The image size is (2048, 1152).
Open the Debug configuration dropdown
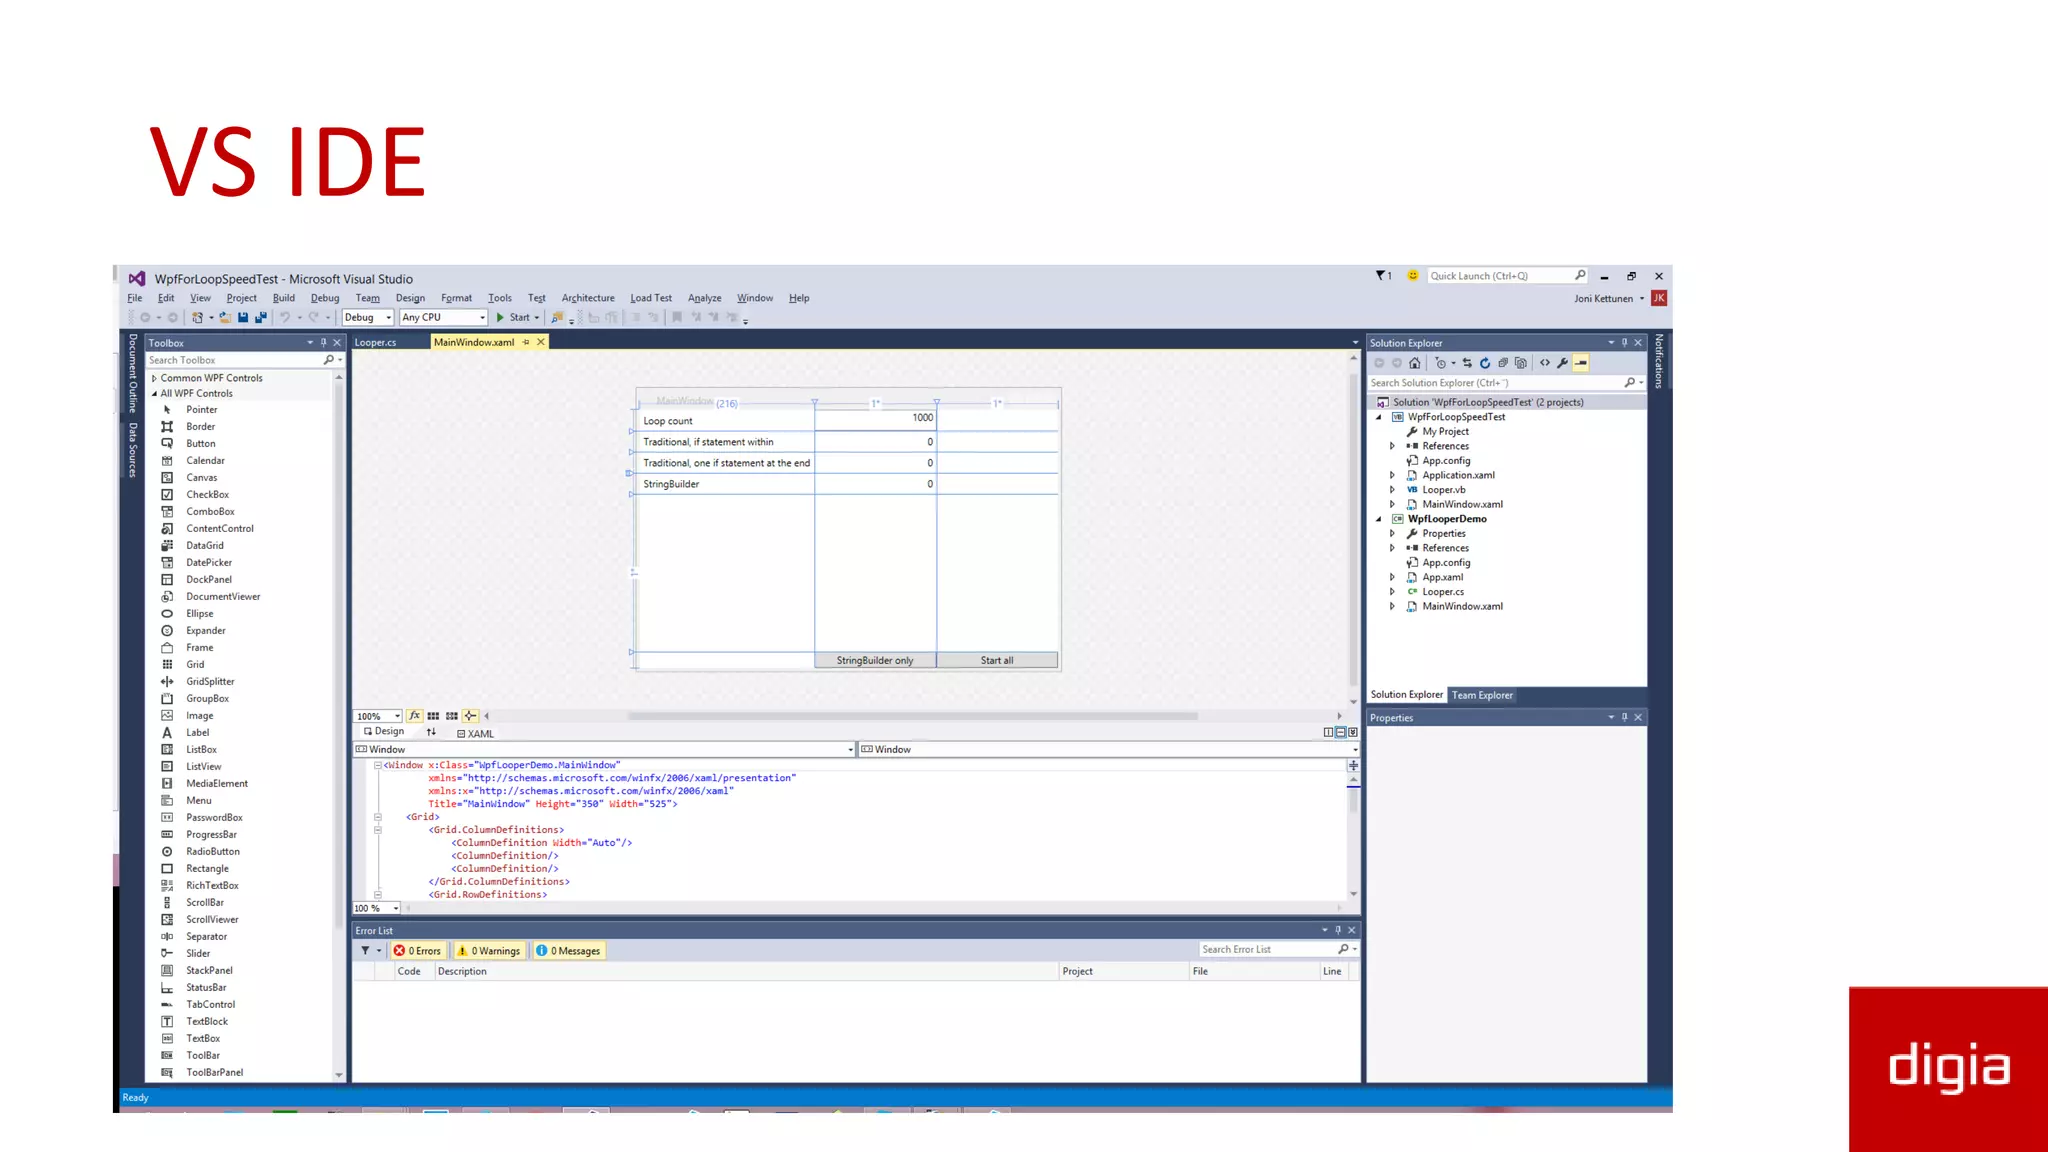368,318
